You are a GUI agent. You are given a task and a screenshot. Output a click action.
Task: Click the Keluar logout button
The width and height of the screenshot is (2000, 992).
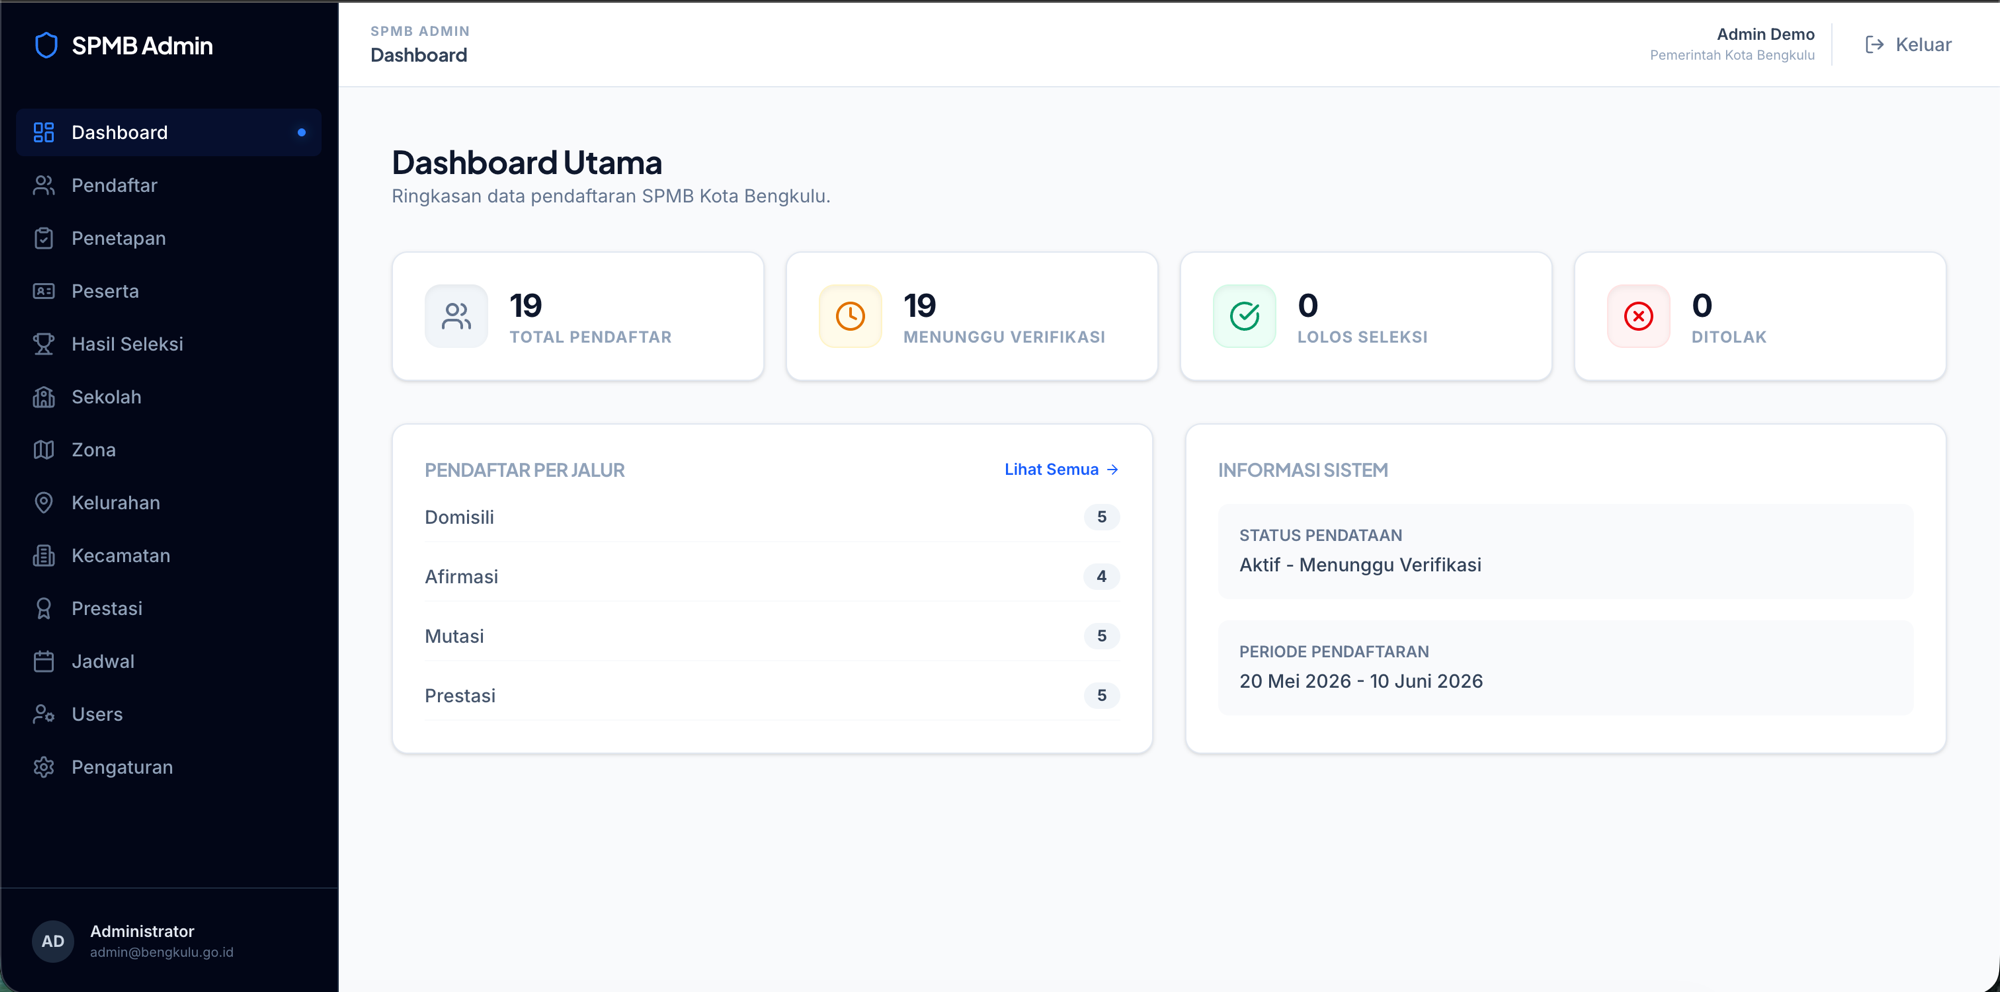point(1908,45)
